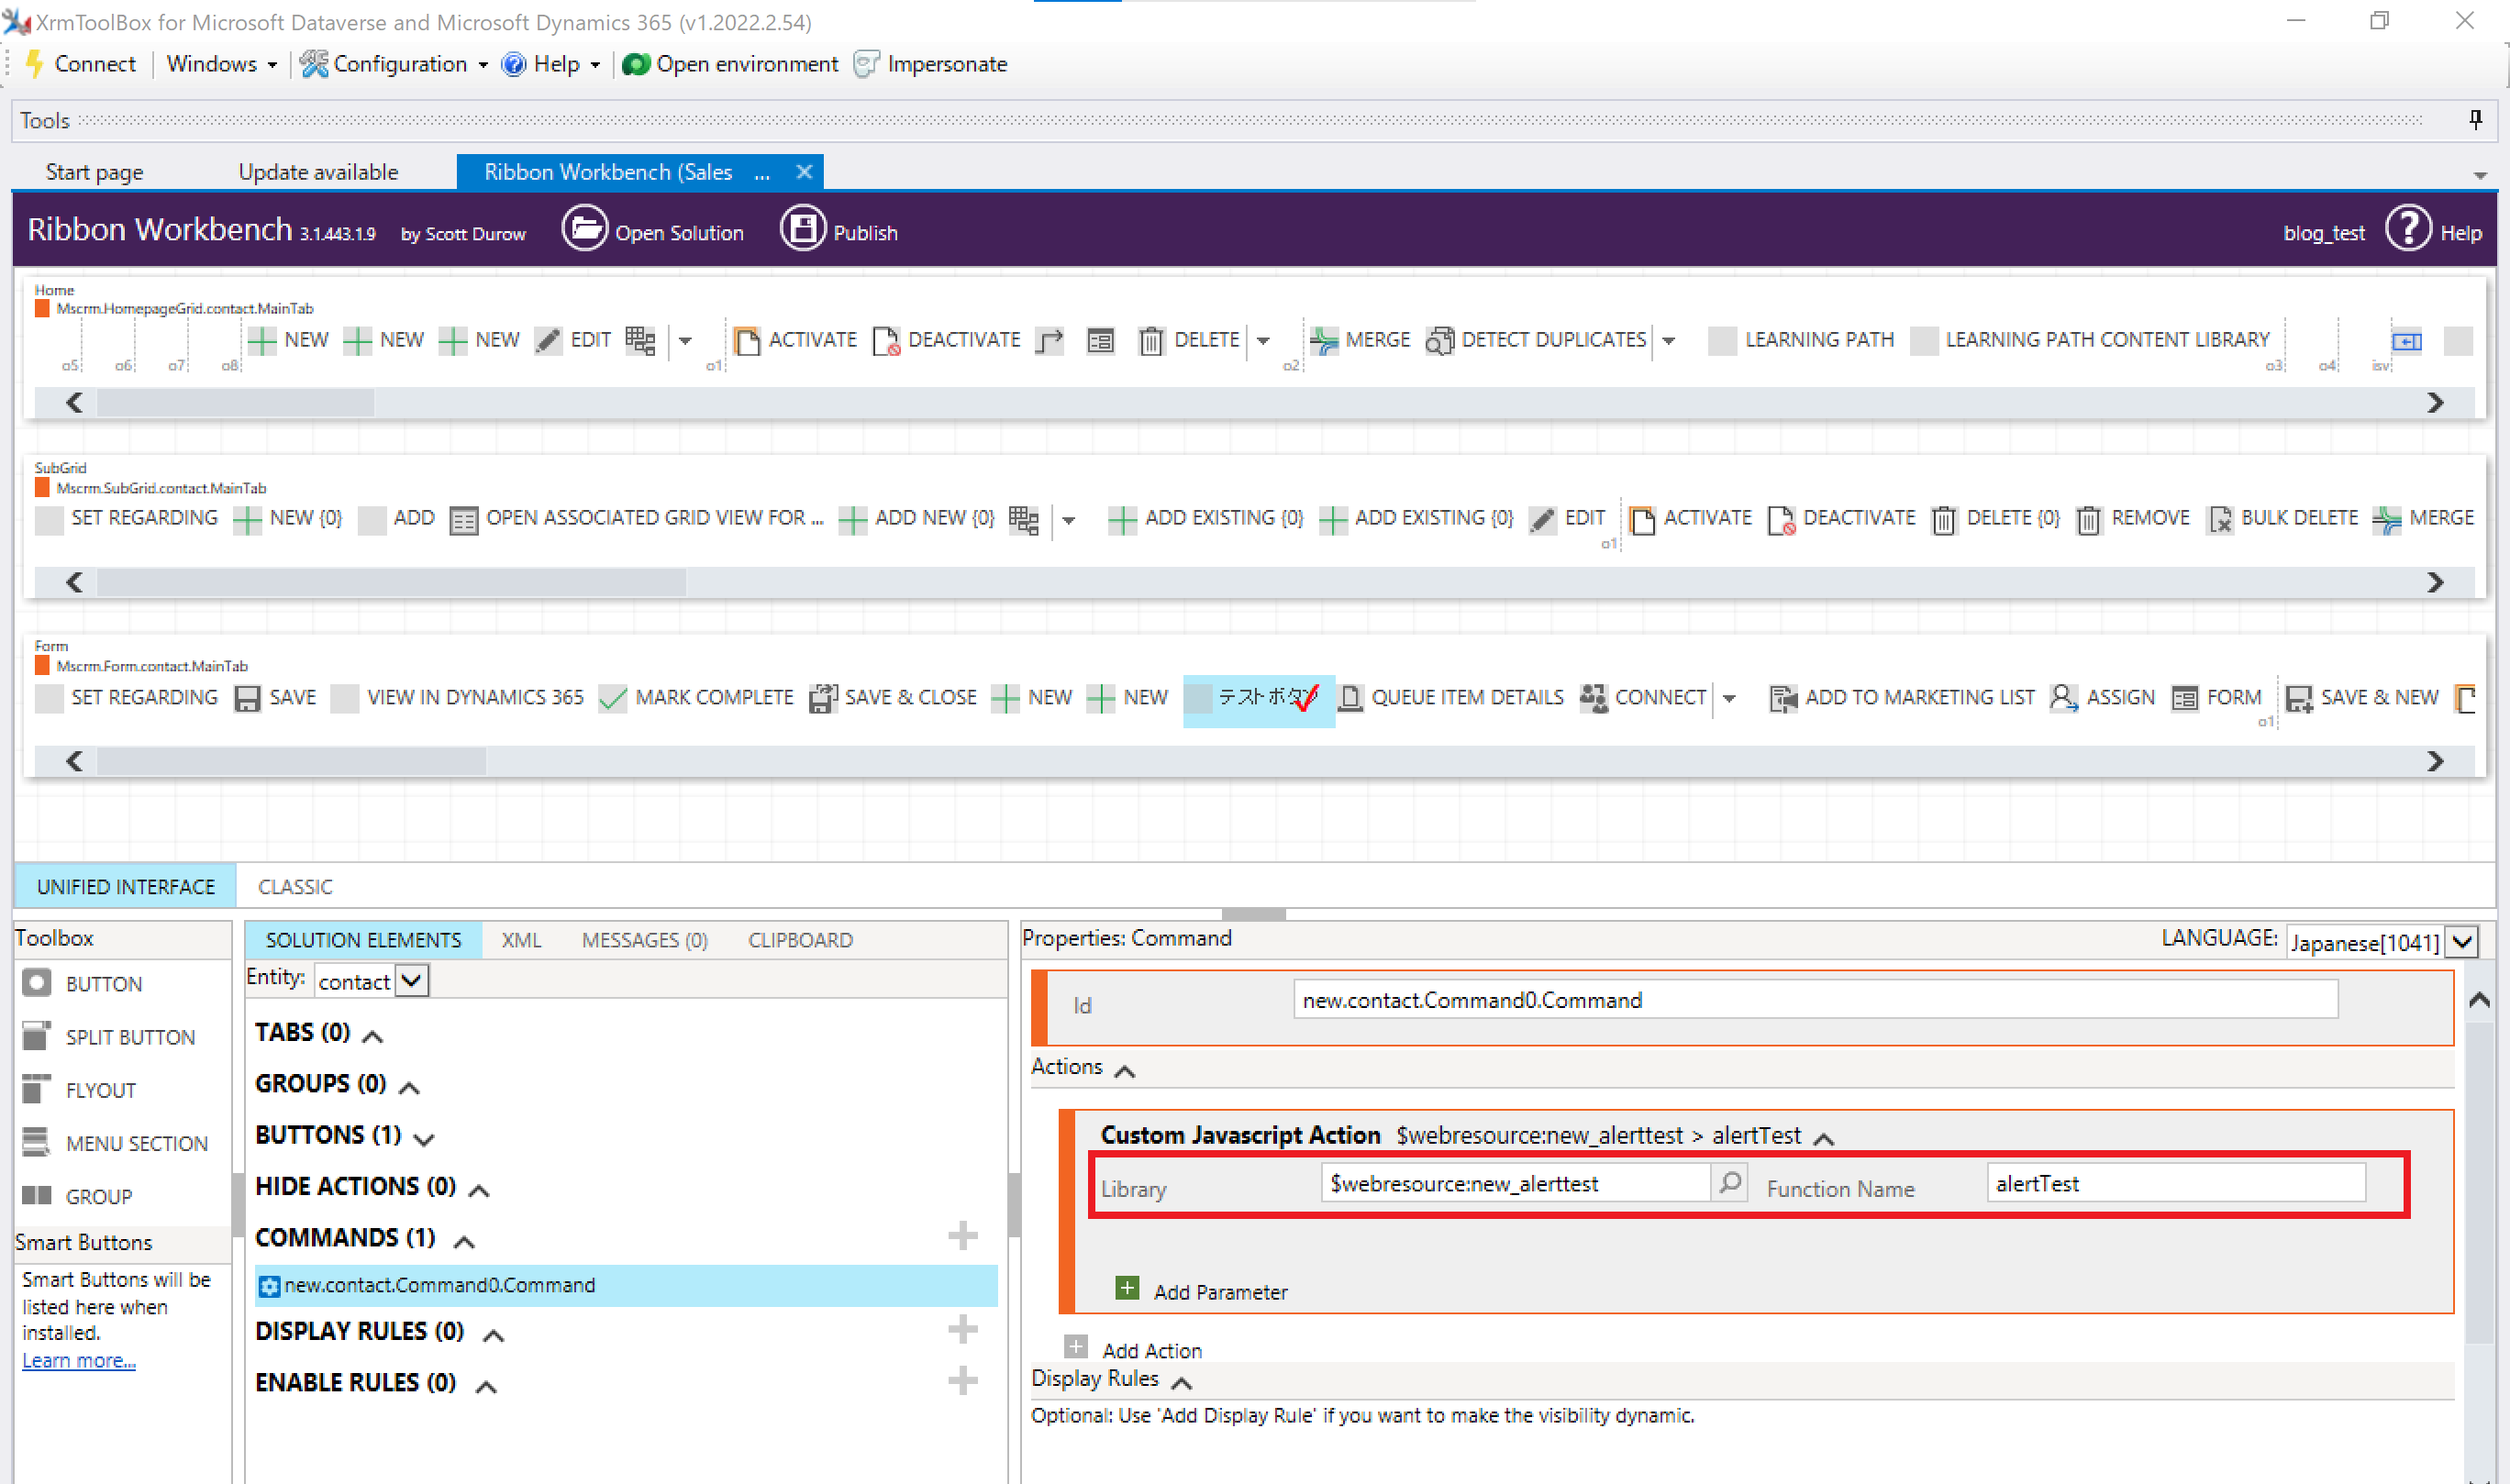Viewport: 2510px width, 1484px height.
Task: Expand the TABS (0) section
Action: point(373,1036)
